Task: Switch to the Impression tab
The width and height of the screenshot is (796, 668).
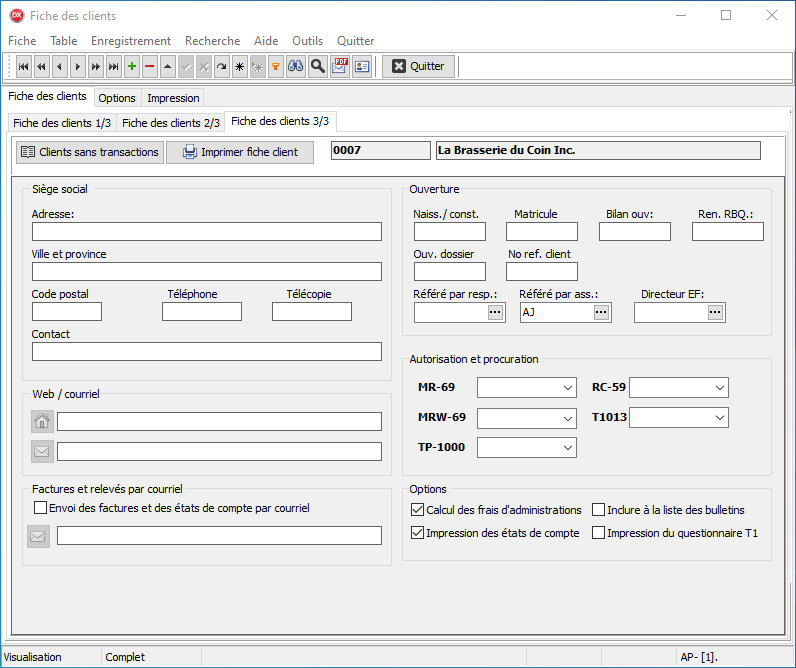Action: coord(173,98)
